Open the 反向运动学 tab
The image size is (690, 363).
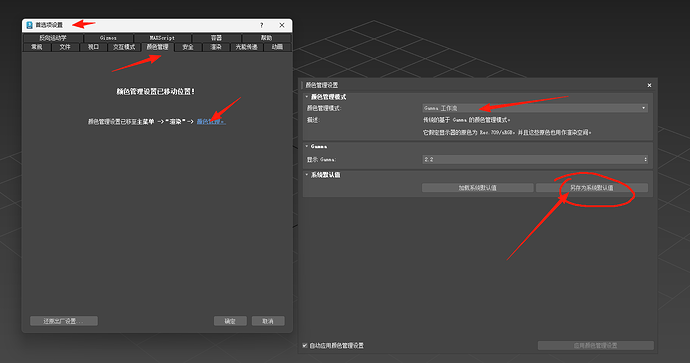coord(53,38)
